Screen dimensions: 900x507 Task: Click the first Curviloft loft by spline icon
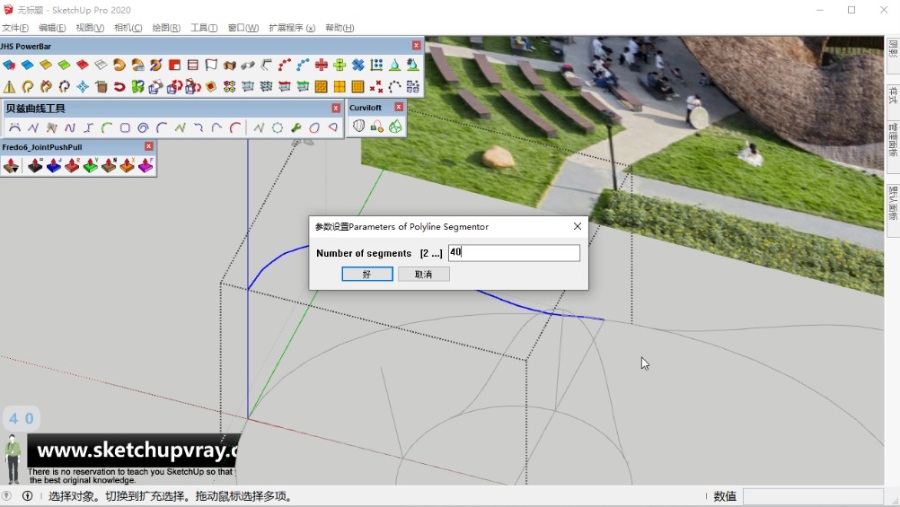tap(359, 126)
